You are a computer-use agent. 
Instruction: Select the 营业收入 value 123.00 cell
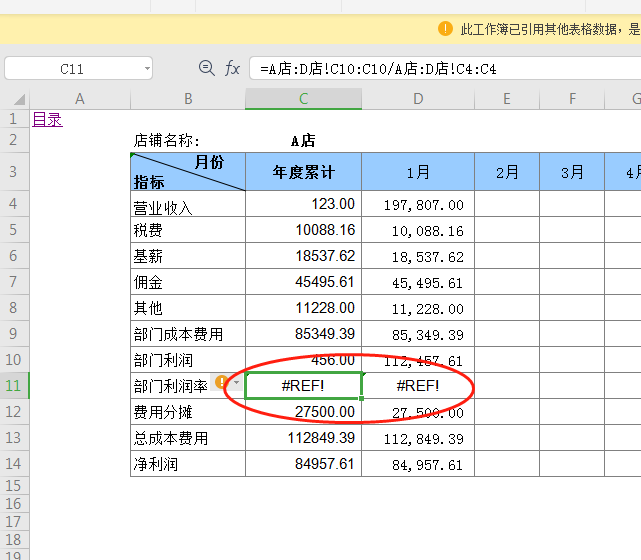click(x=303, y=204)
